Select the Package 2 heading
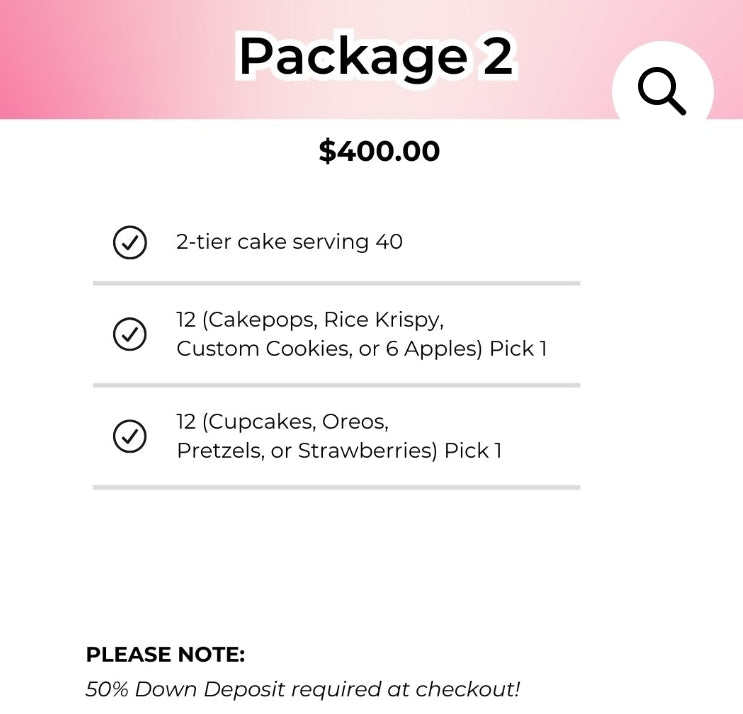 (x=375, y=56)
